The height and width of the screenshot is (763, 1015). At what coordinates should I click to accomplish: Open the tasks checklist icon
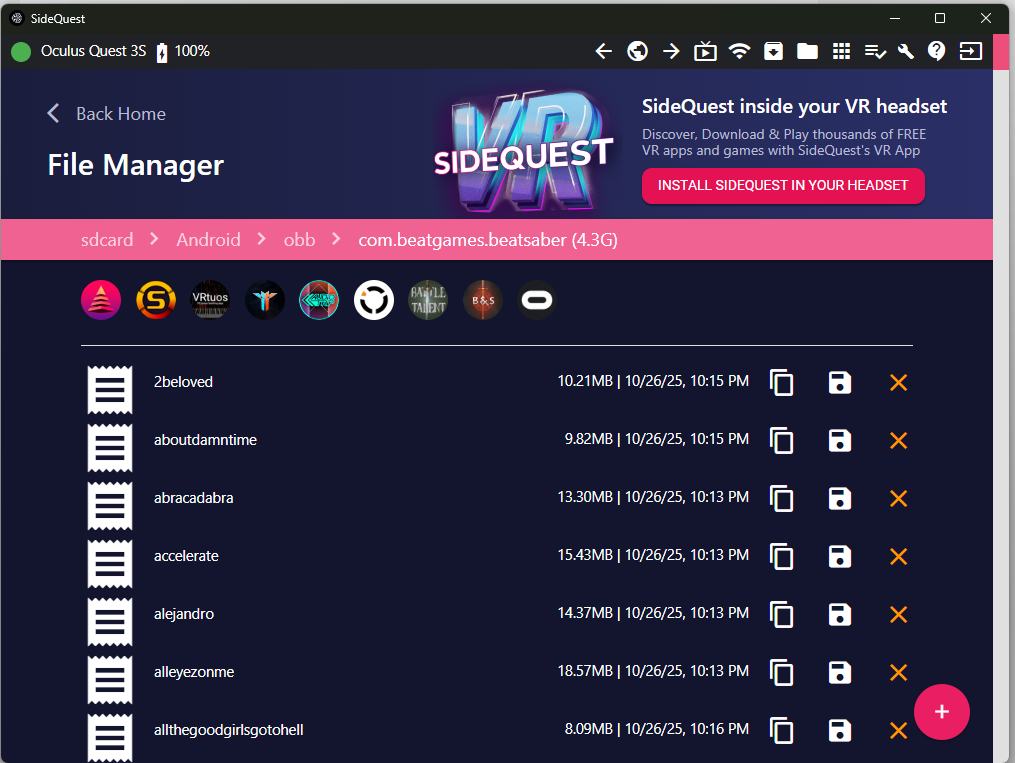[875, 52]
